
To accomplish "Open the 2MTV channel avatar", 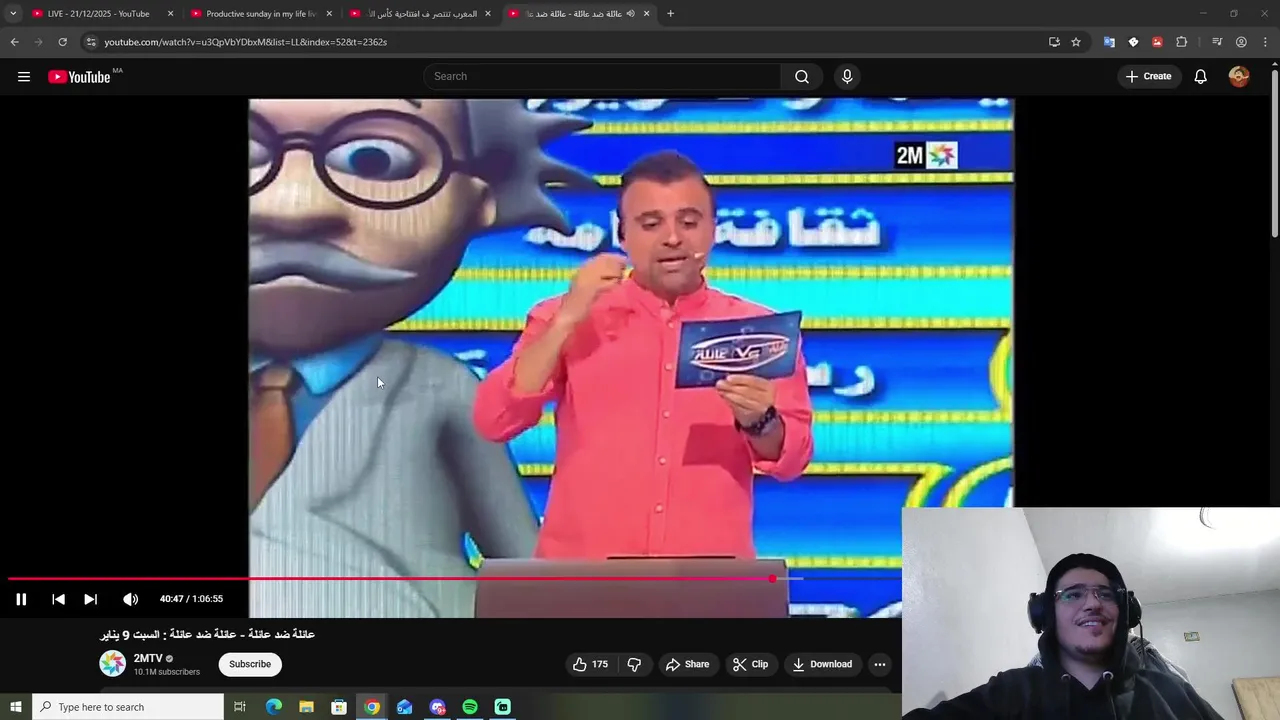I will click(x=113, y=663).
